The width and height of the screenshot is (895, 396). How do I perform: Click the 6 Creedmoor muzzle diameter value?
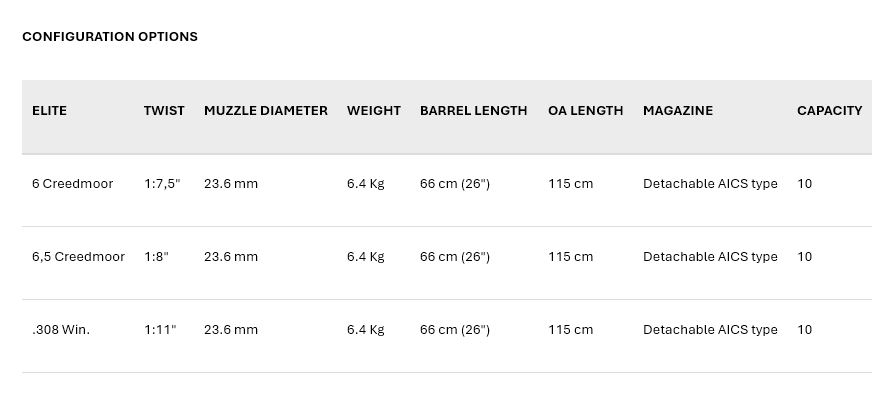tap(231, 184)
